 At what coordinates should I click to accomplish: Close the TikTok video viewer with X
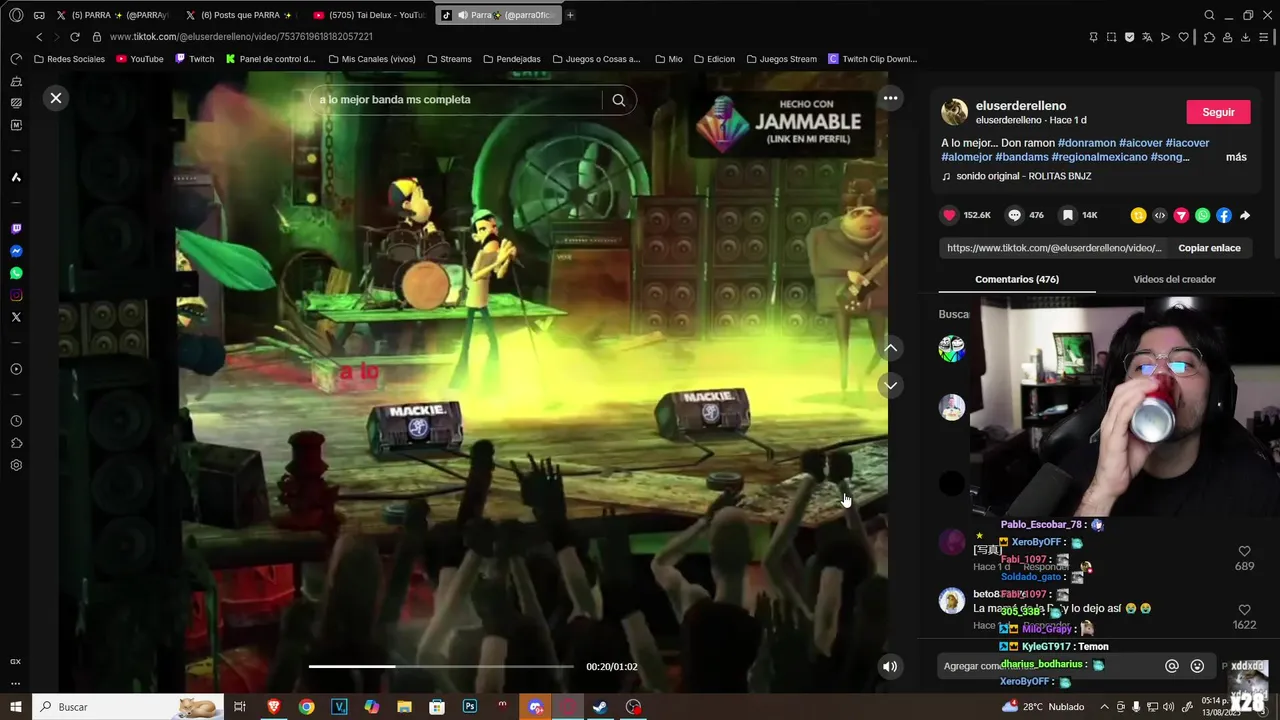[x=56, y=98]
